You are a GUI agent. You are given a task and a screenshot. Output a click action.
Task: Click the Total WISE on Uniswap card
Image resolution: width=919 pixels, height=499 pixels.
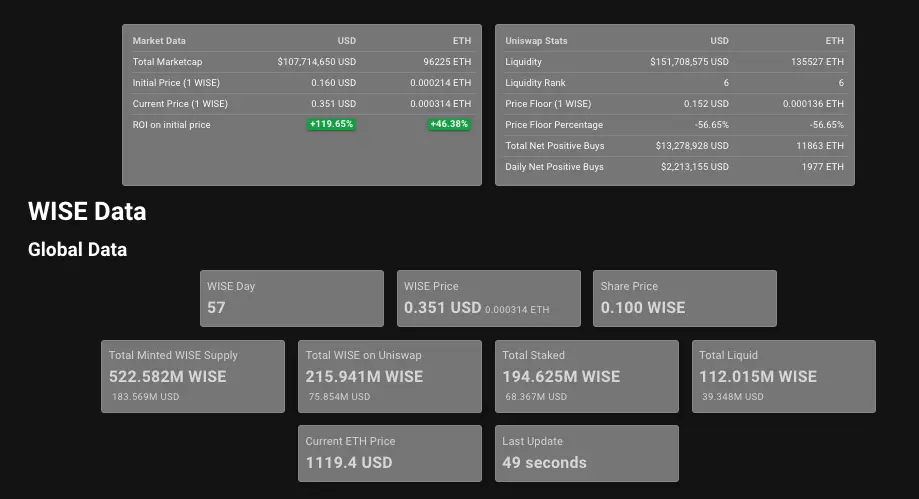[x=390, y=376]
